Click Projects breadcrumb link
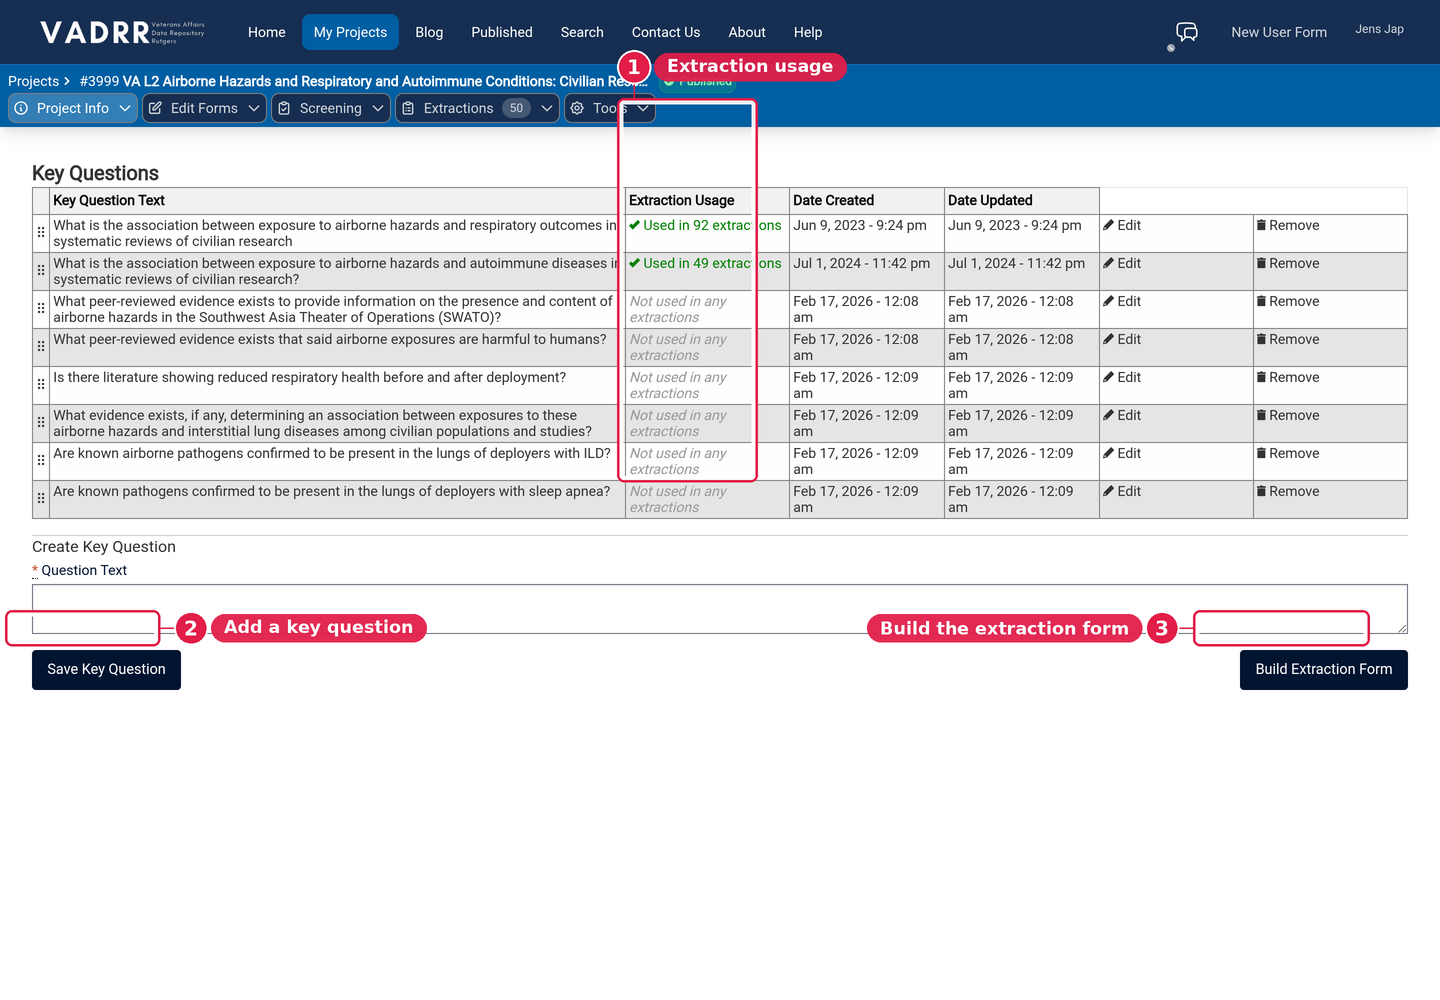This screenshot has width=1440, height=1000. [x=33, y=81]
